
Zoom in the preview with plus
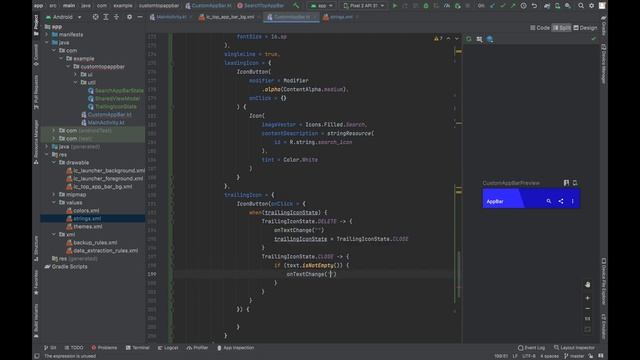[x=587, y=298]
